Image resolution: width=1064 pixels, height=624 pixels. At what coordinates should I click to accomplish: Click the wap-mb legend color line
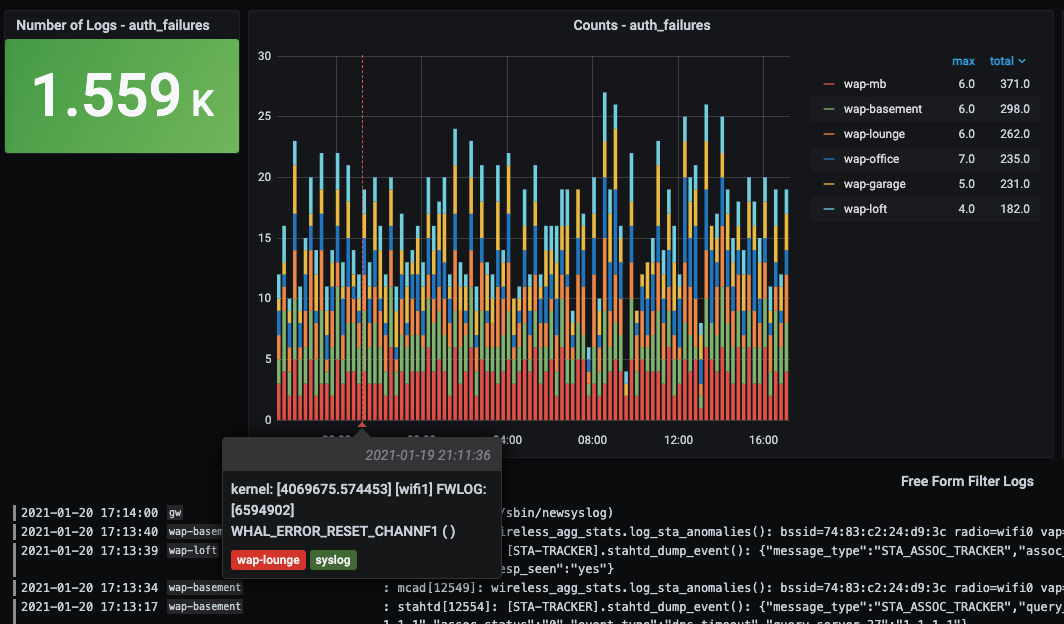point(829,84)
